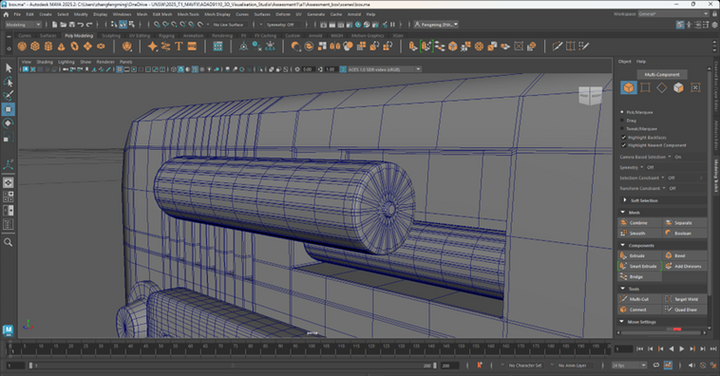The width and height of the screenshot is (720, 376).
Task: Switch to the Rigging shelf tab
Action: click(x=166, y=35)
